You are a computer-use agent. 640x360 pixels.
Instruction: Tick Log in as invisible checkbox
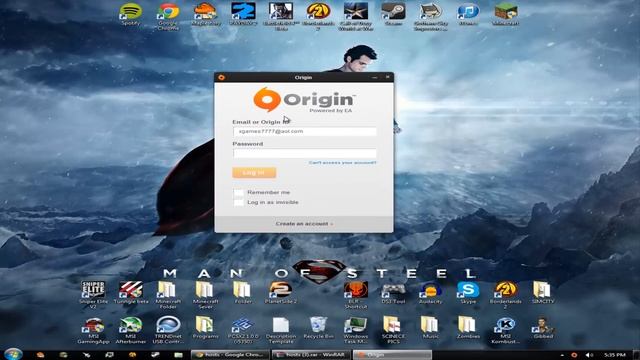point(238,202)
